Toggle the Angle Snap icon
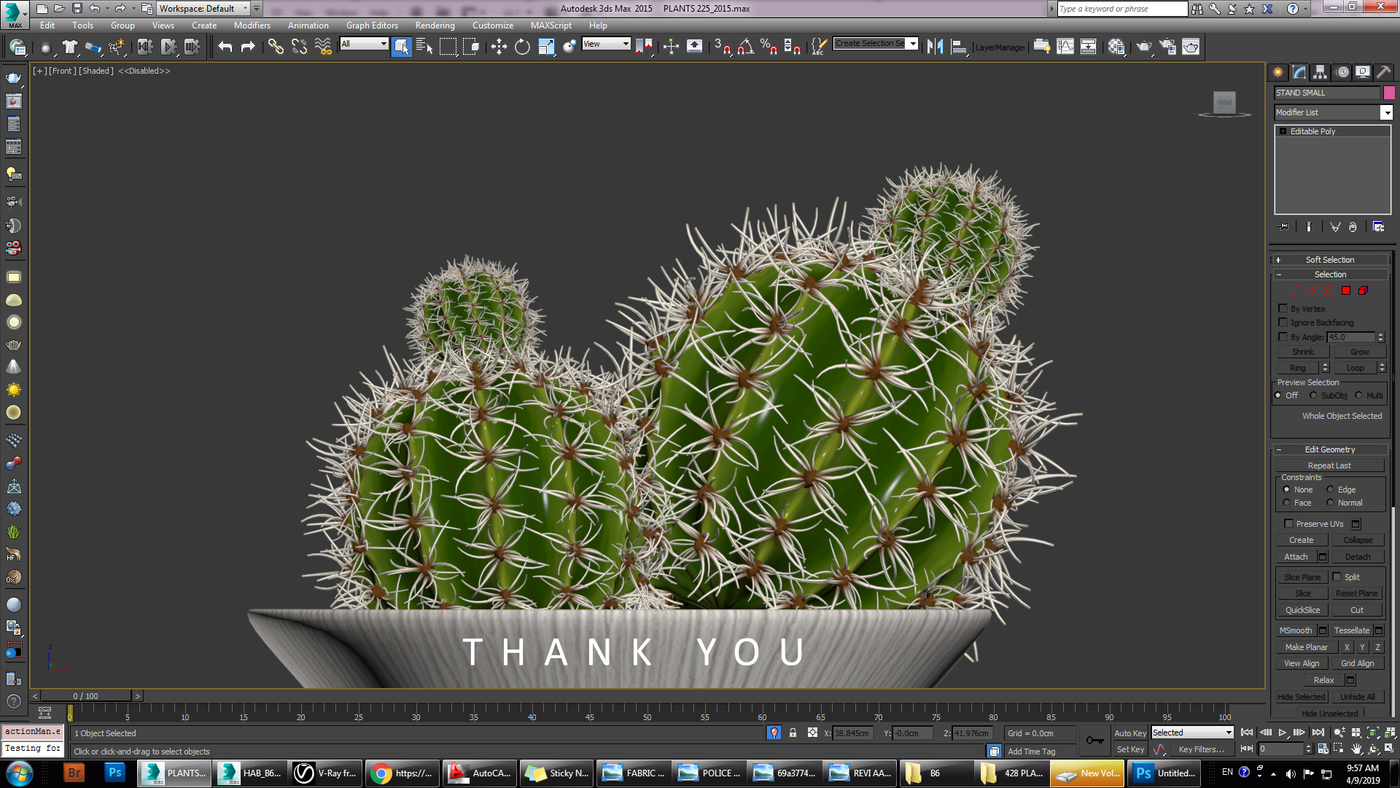This screenshot has width=1400, height=788. tap(746, 46)
